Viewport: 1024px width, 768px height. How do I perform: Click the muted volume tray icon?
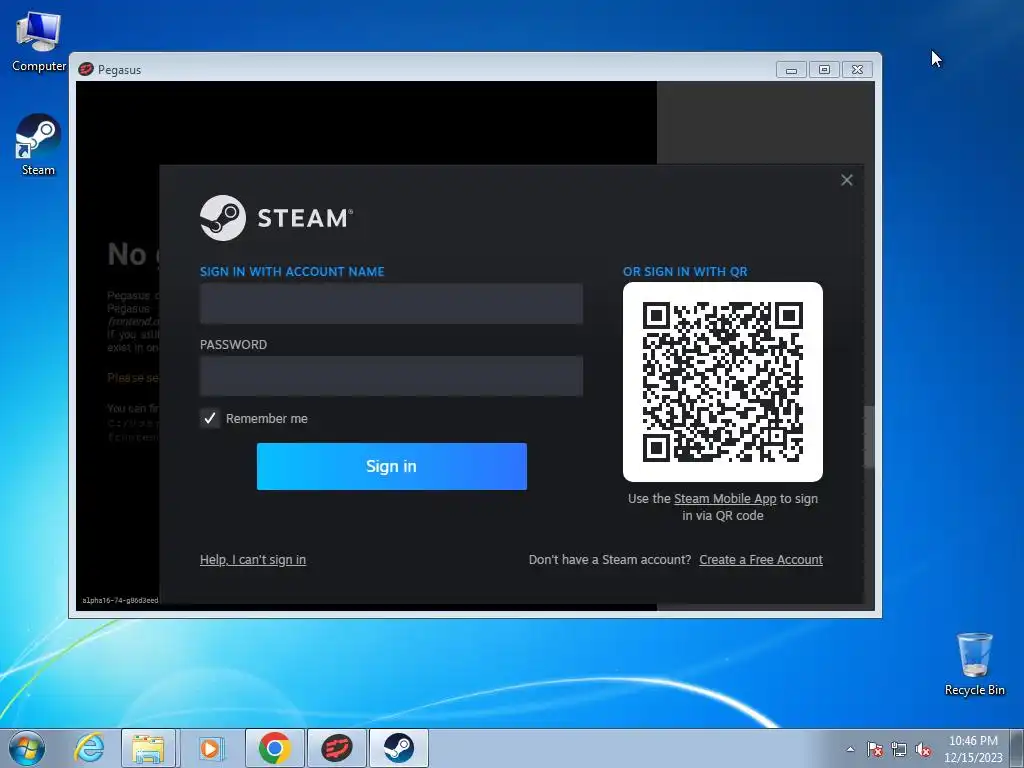pos(923,749)
